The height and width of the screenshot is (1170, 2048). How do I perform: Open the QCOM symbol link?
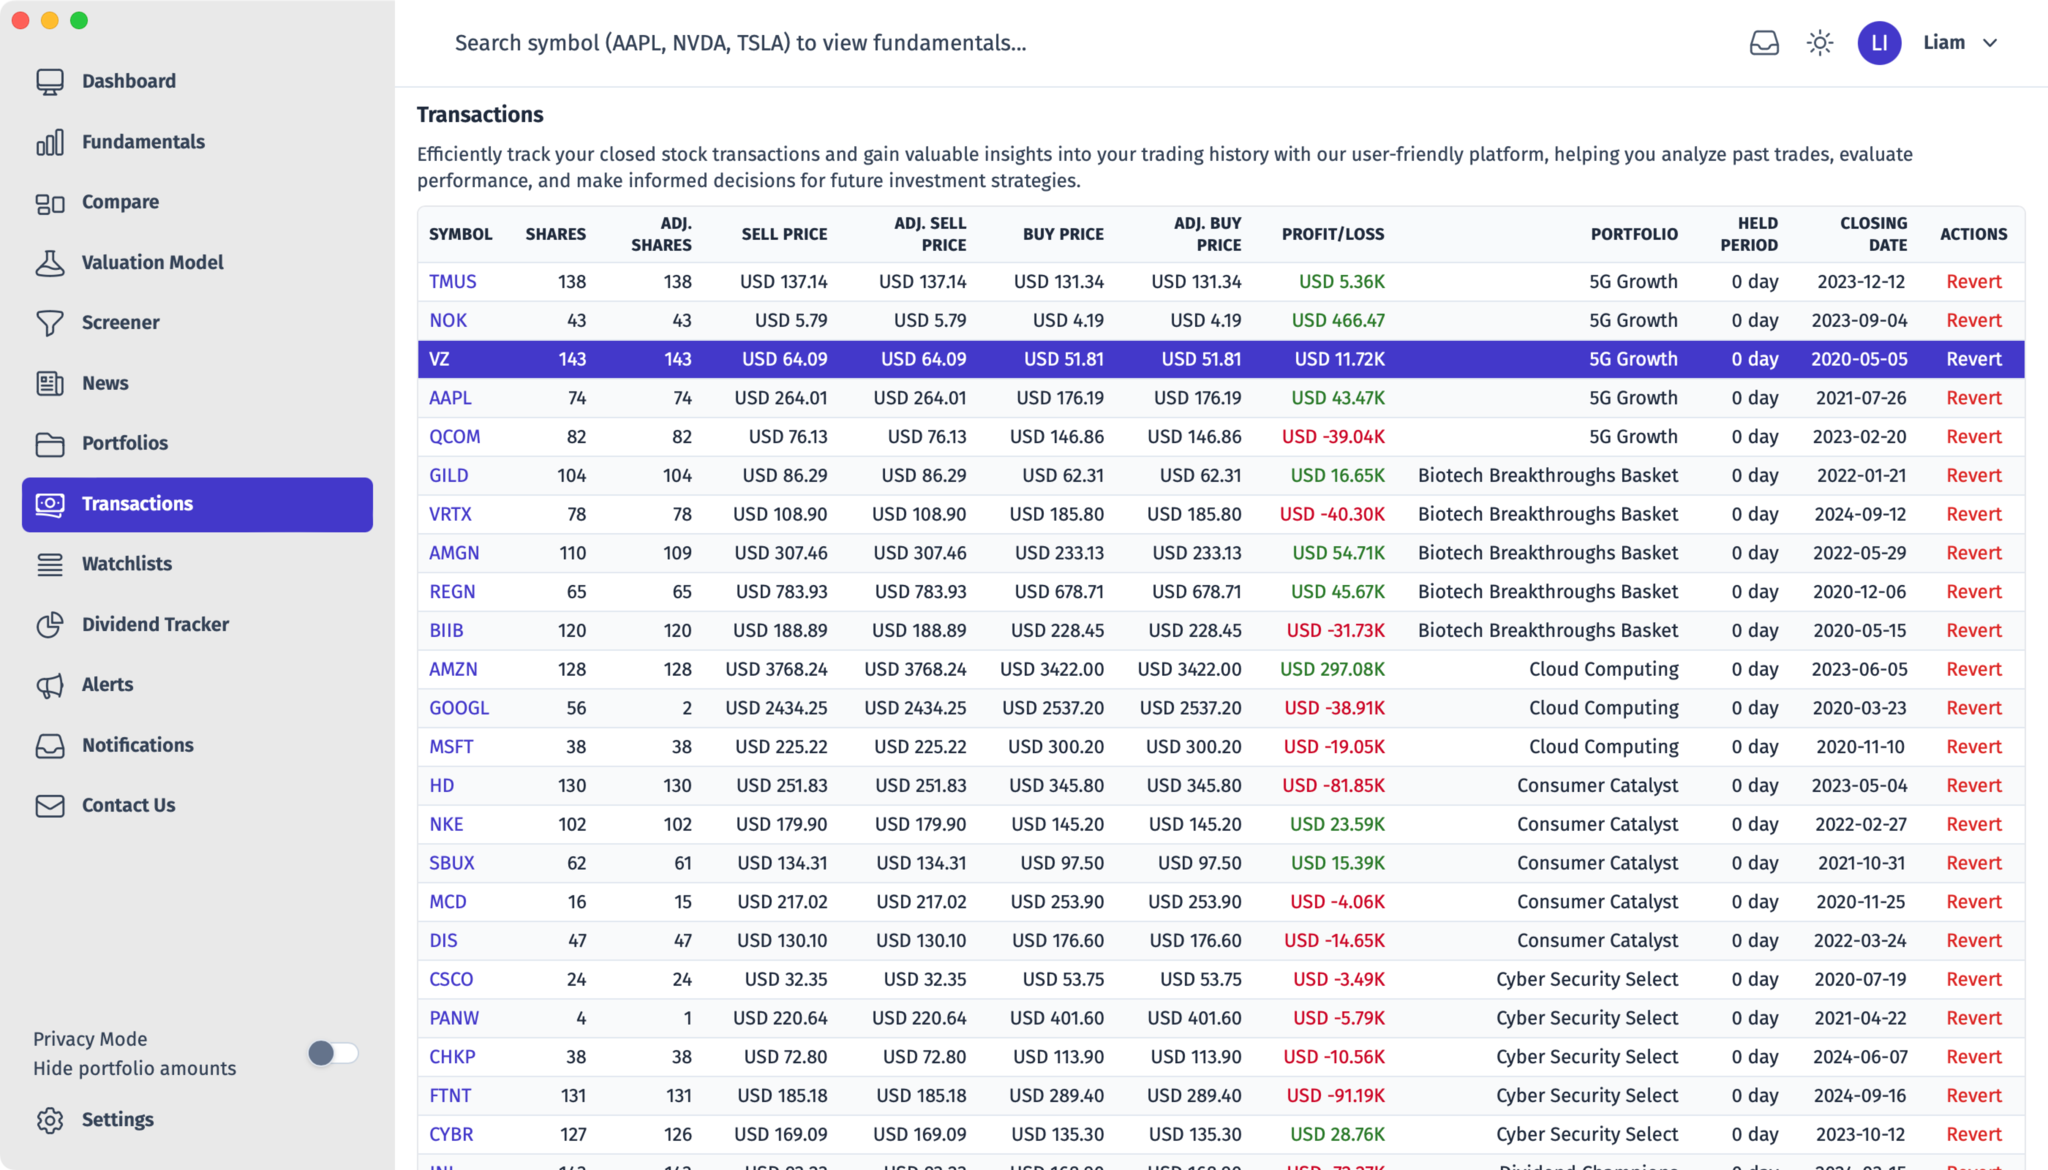tap(455, 437)
